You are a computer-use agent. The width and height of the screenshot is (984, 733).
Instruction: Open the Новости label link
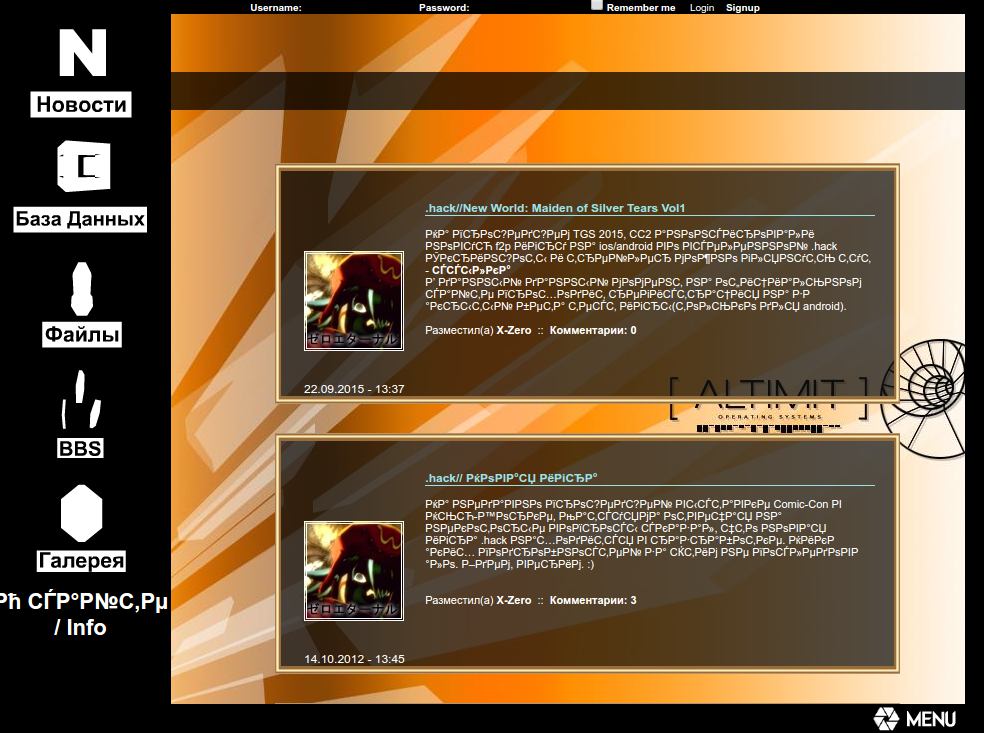pyautogui.click(x=81, y=104)
